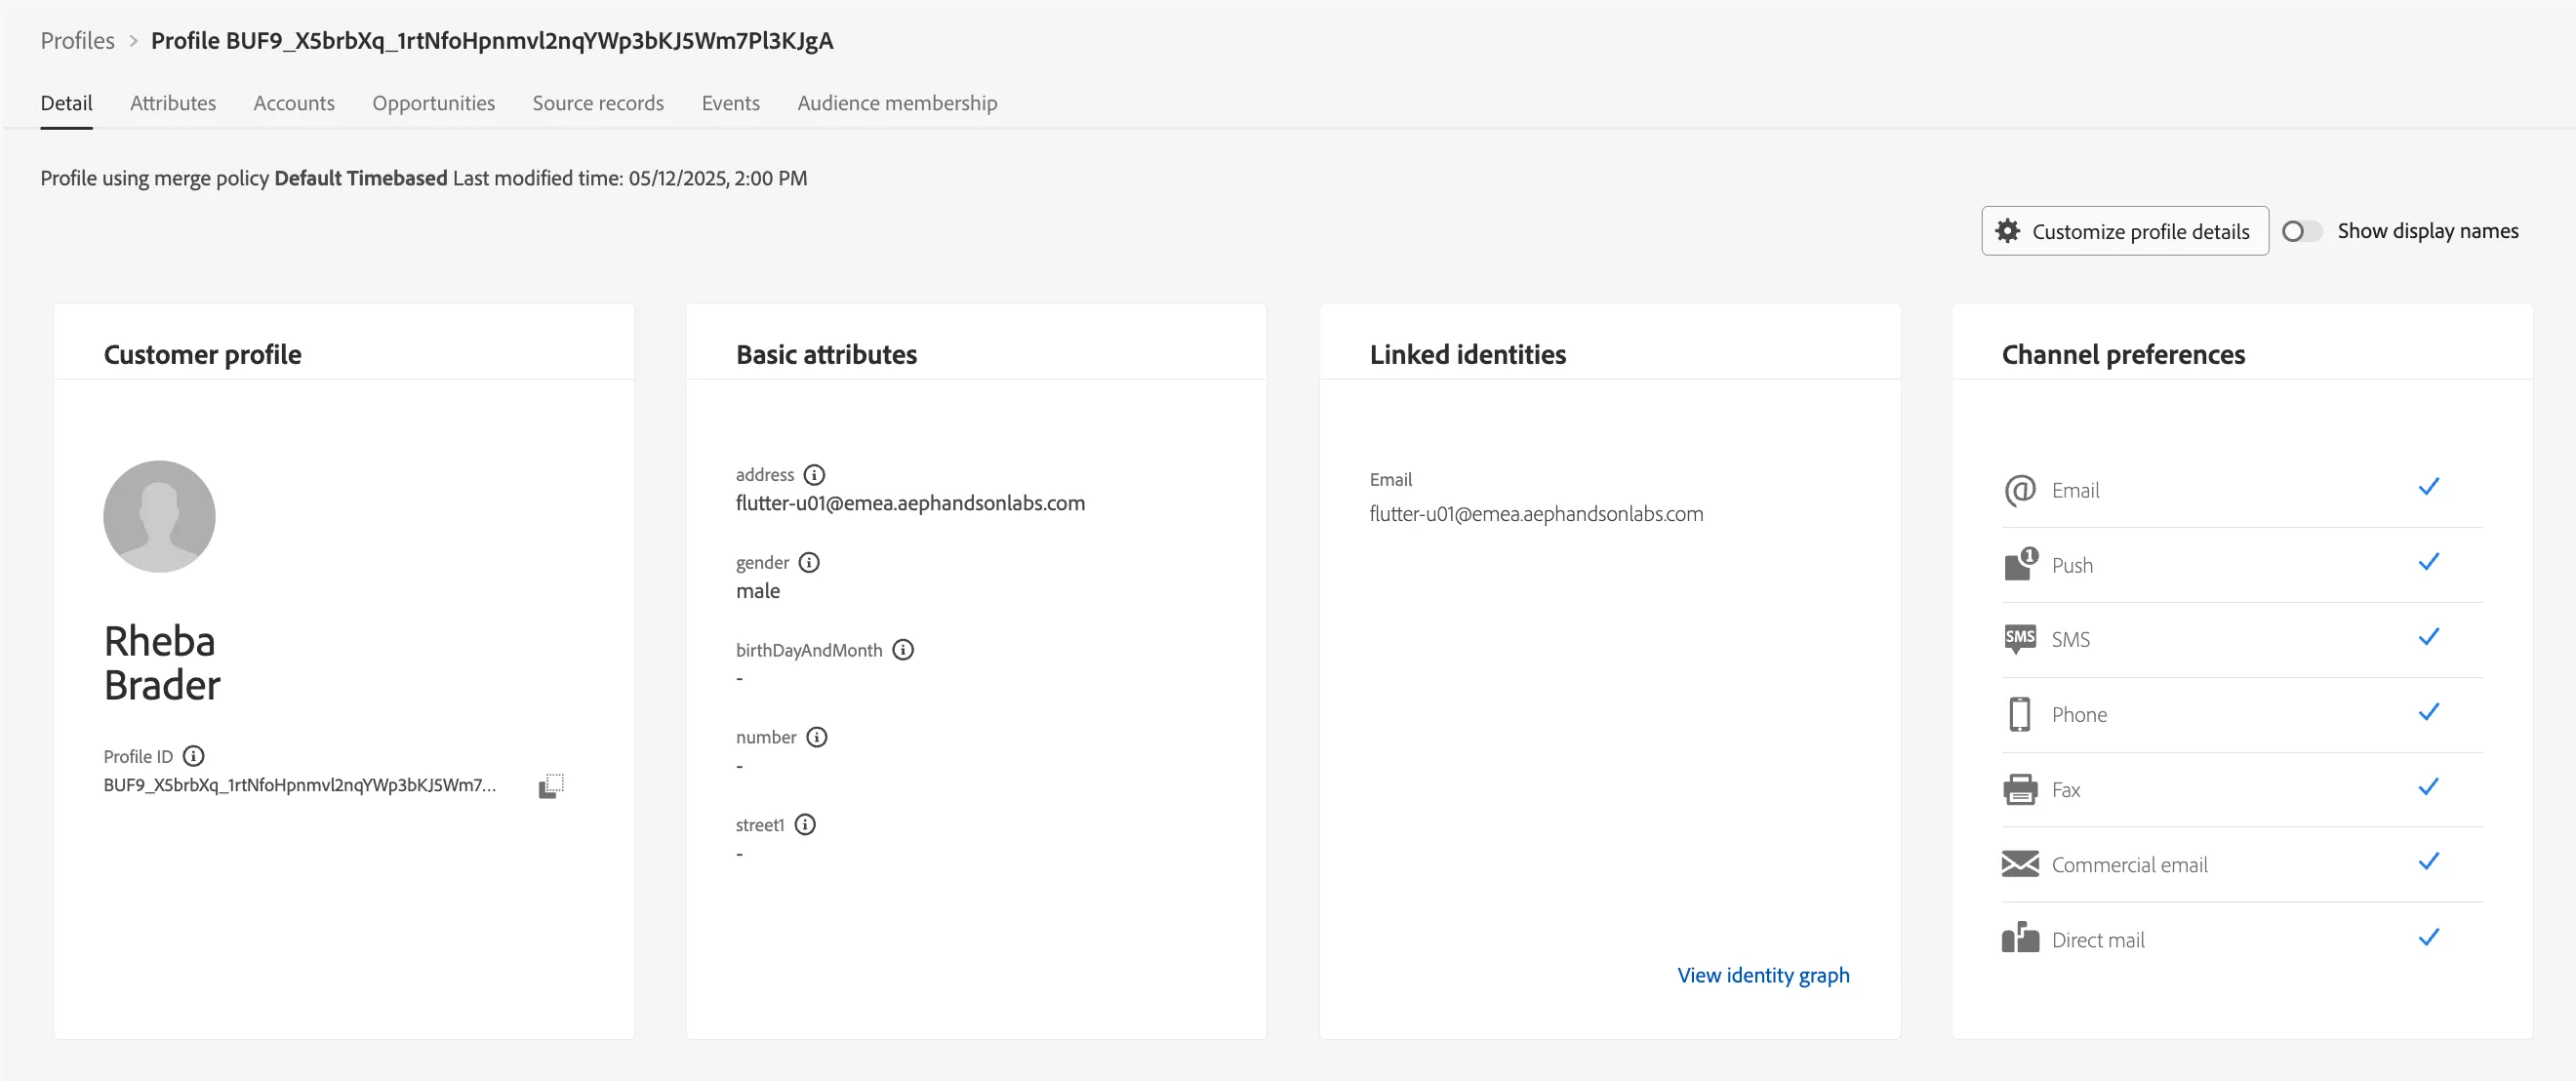Screen dimensions: 2576x1081
Task: Select the Detail tab
Action: coord(66,103)
